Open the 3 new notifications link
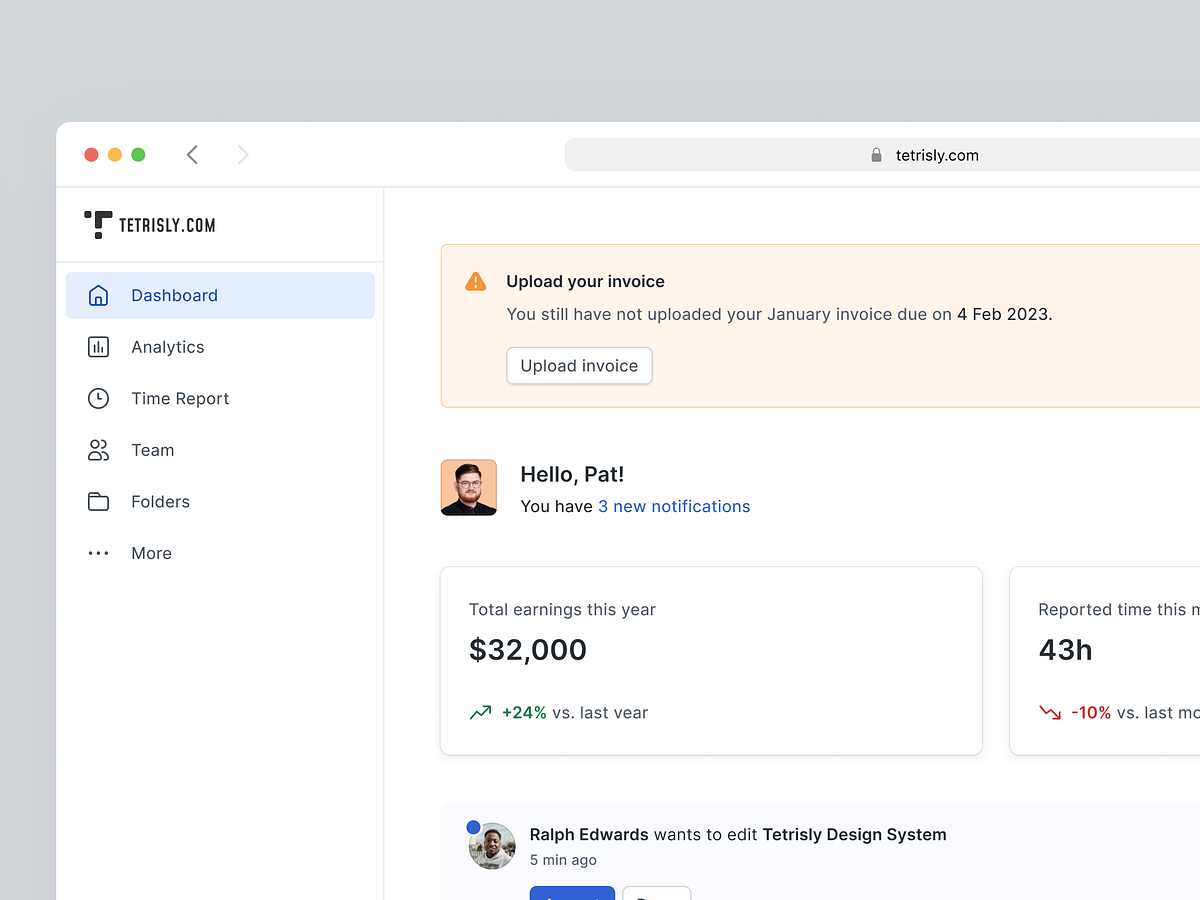Viewport: 1200px width, 900px height. pos(674,506)
